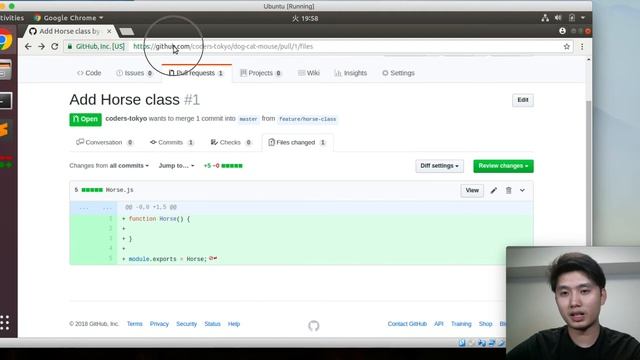Go forward using the browser forward arrow
Image resolution: width=640 pixels, height=360 pixels.
[41, 47]
